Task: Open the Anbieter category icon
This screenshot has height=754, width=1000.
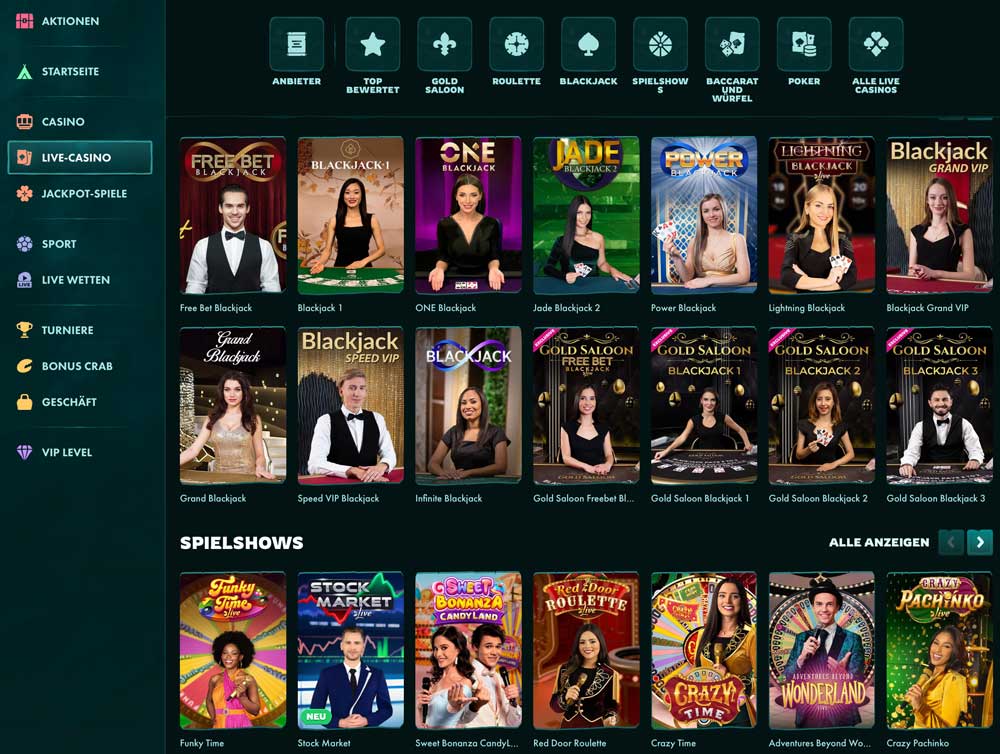Action: click(297, 44)
